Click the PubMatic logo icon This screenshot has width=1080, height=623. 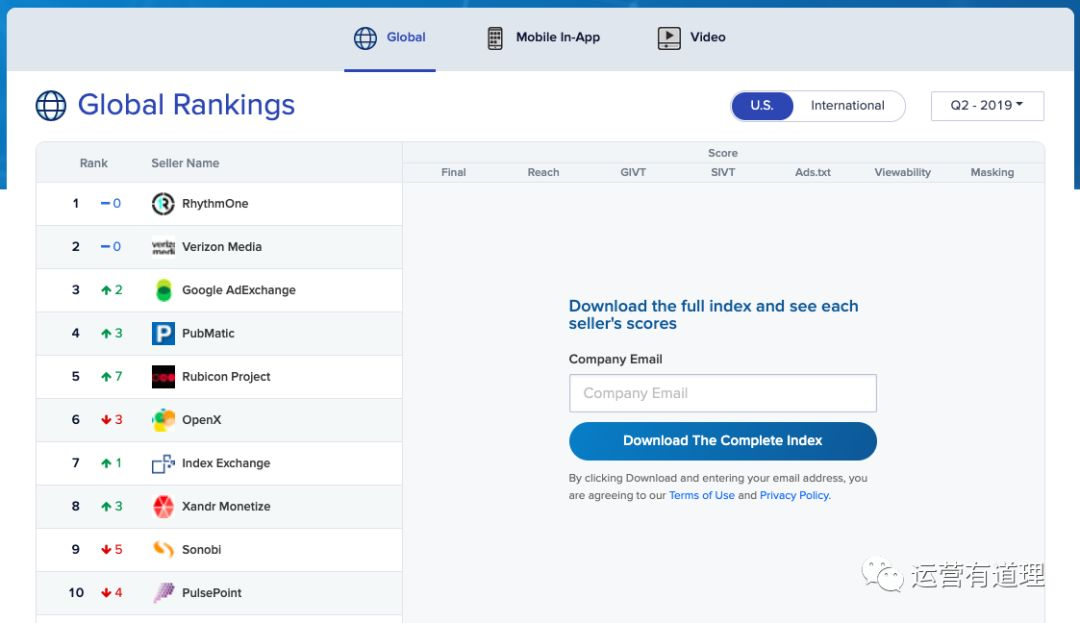(x=163, y=333)
